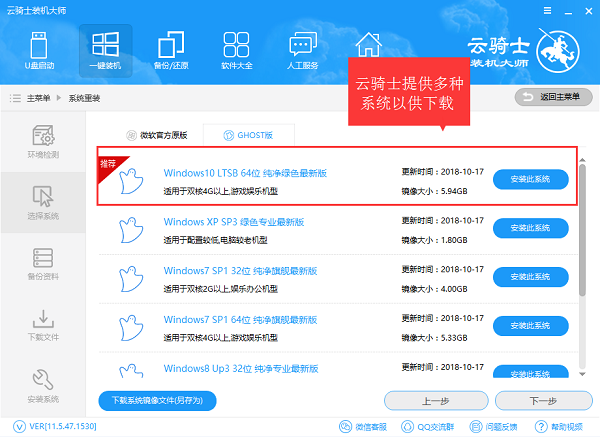The width and height of the screenshot is (600, 437).
Task: Click 系统重装 in the breadcrumb
Action: pyautogui.click(x=84, y=98)
